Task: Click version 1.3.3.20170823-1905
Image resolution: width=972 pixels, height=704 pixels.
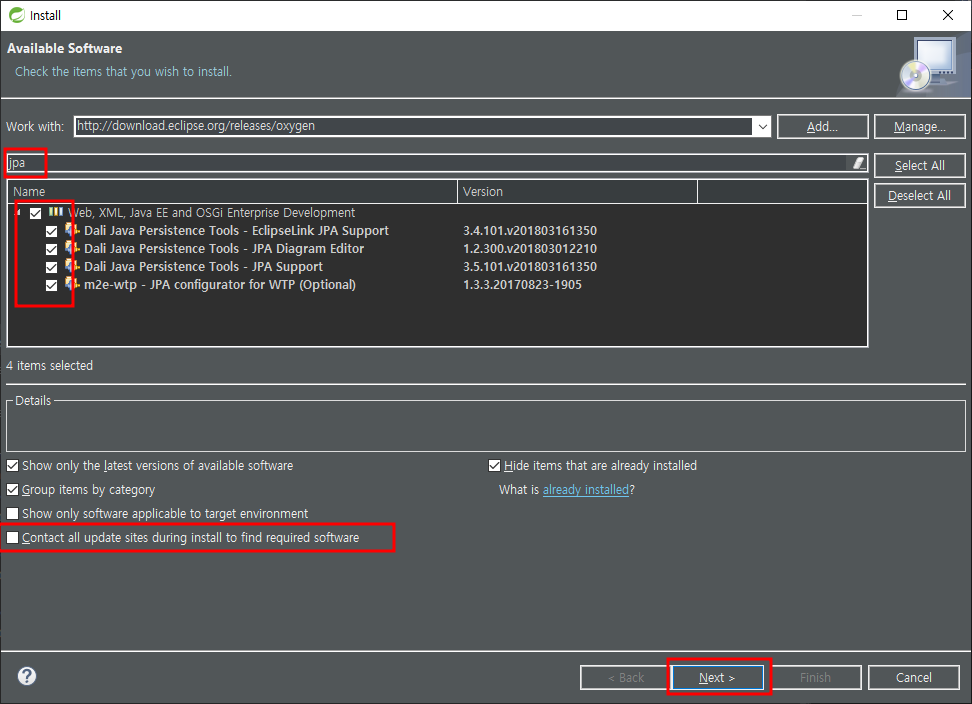Action: [523, 284]
